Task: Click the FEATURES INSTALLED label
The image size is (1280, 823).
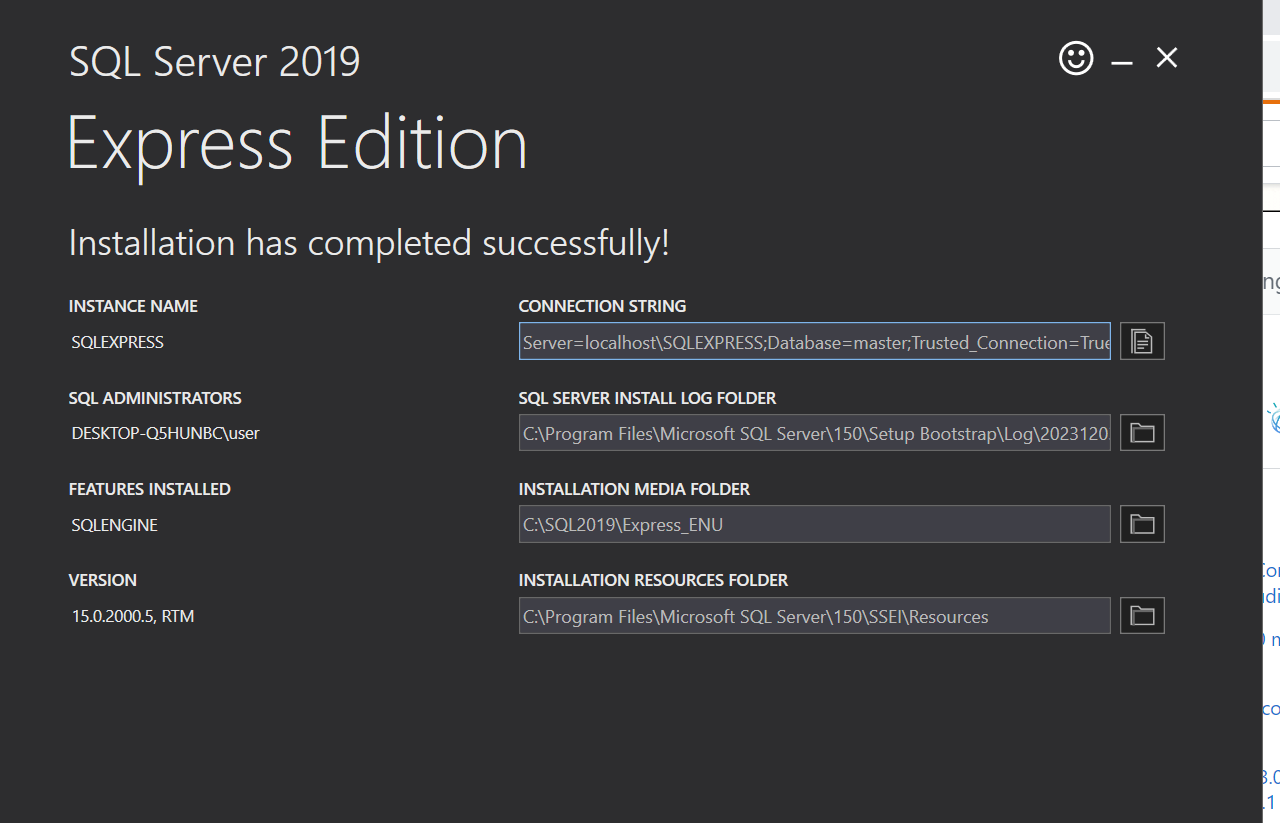Action: point(149,489)
